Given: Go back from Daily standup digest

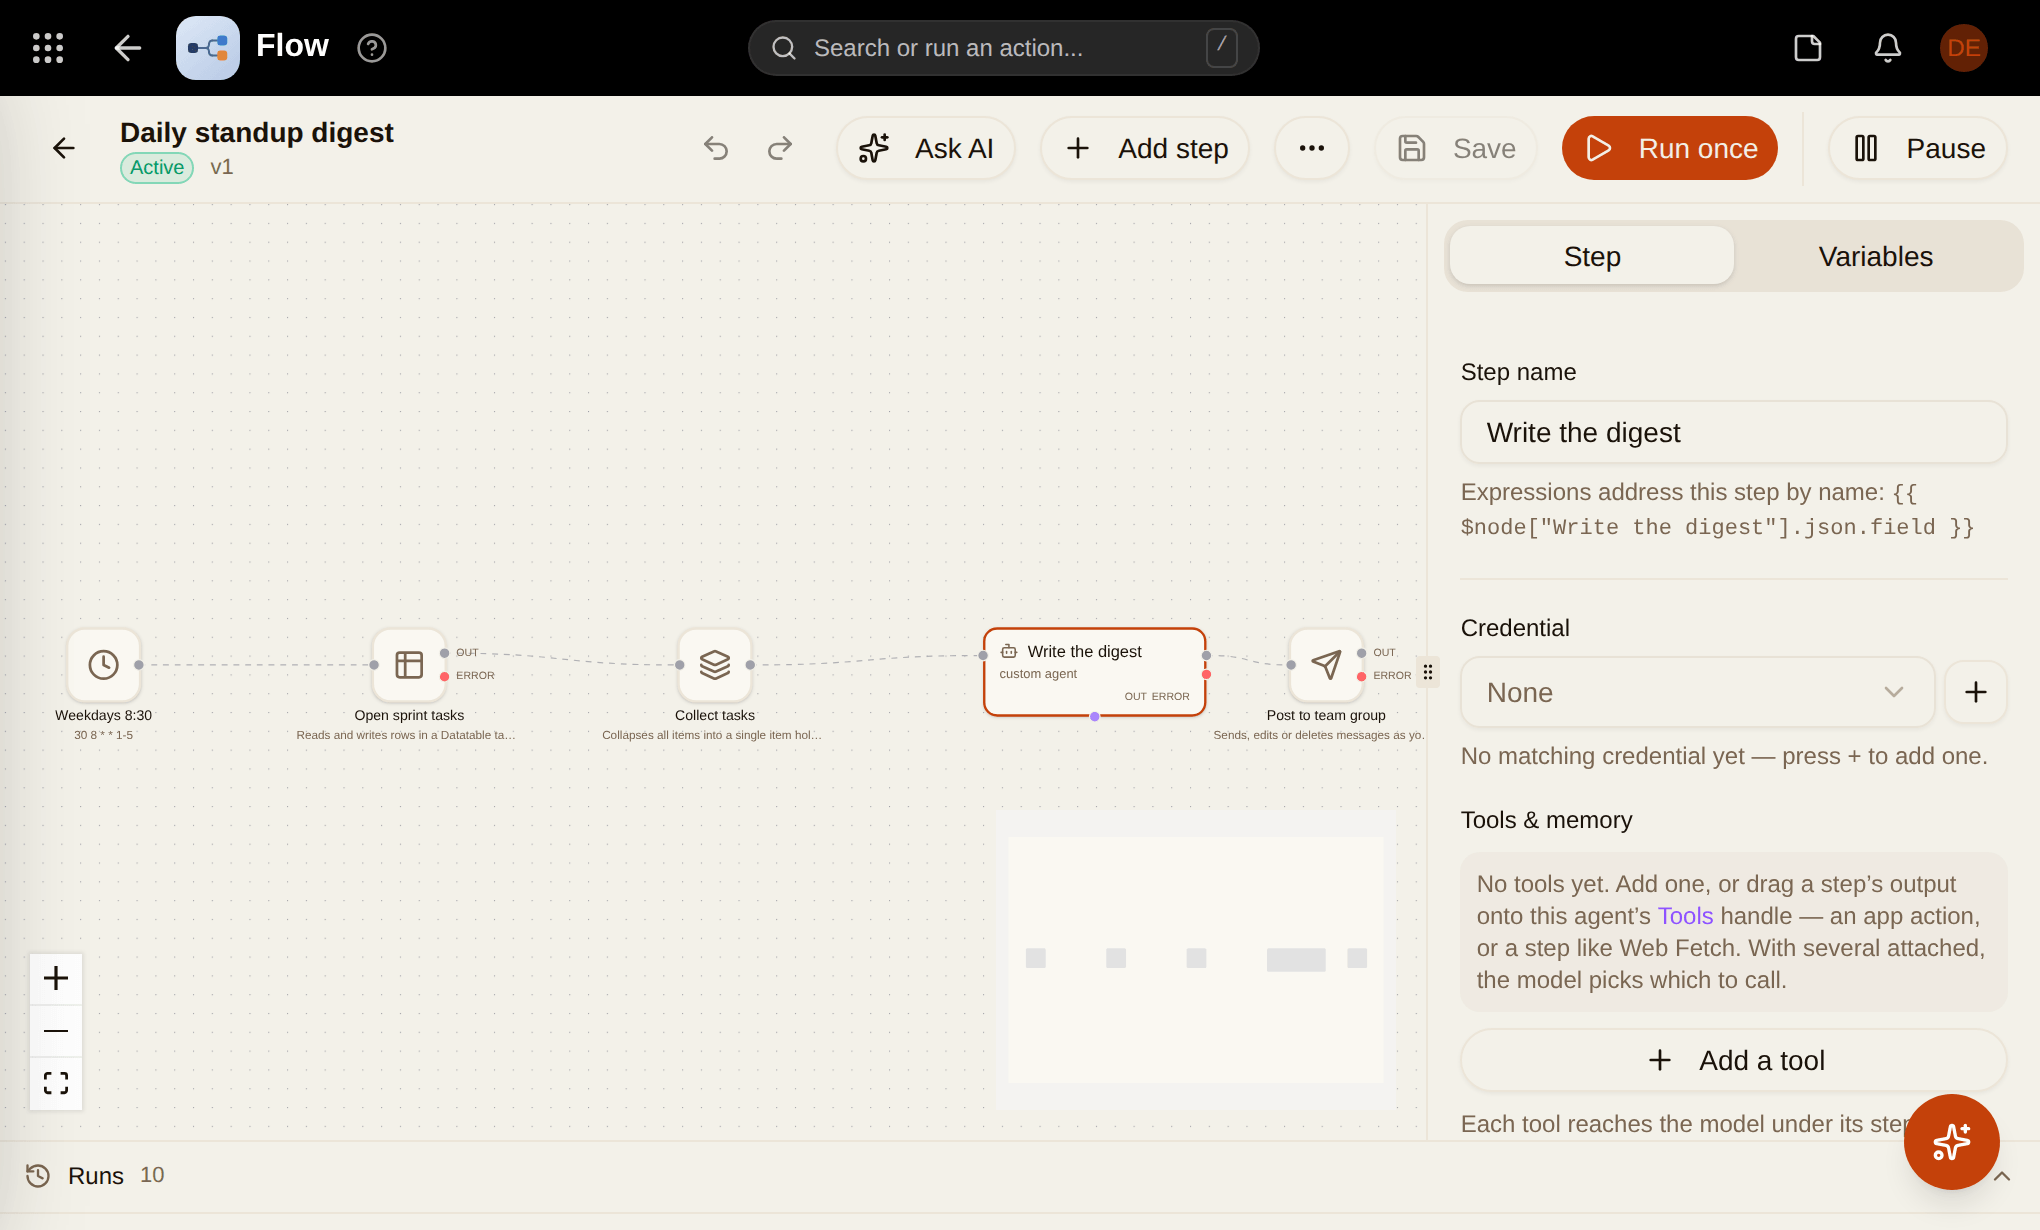Looking at the screenshot, I should pyautogui.click(x=64, y=148).
